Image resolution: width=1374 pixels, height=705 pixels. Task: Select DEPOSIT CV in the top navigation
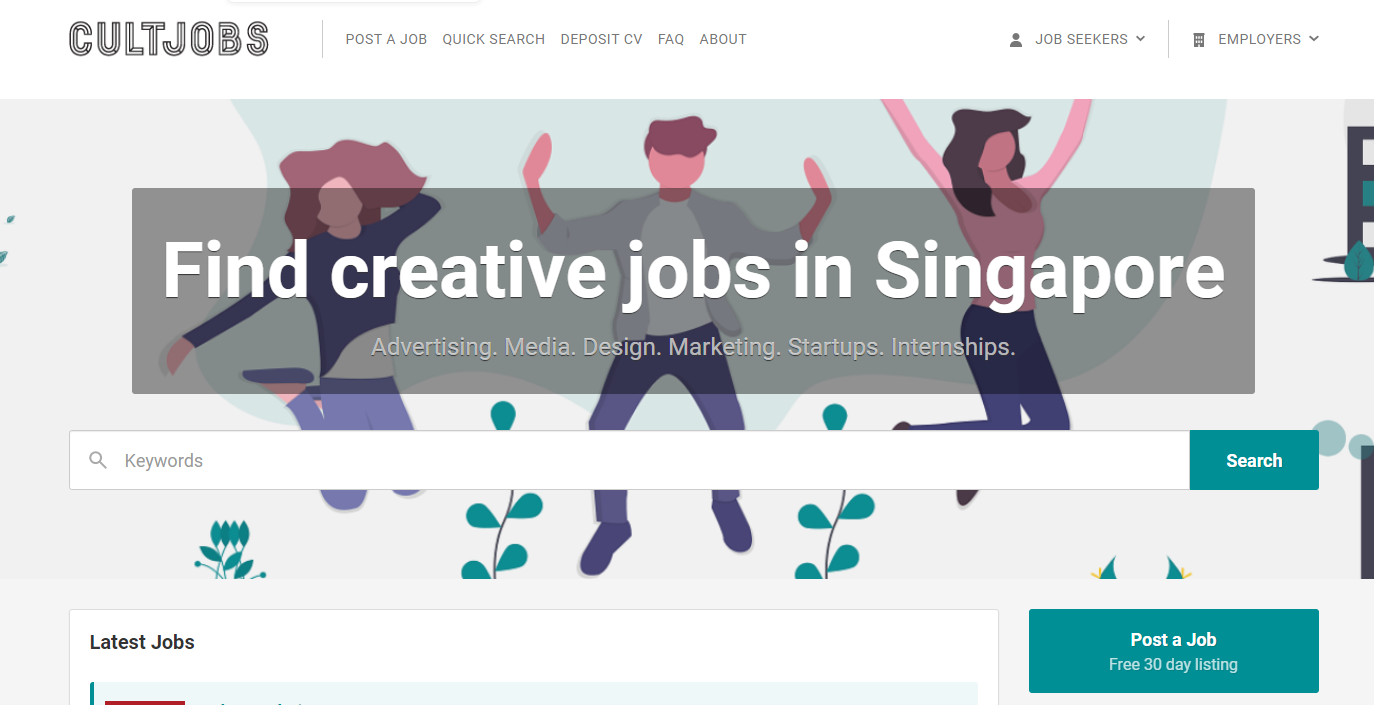(602, 39)
